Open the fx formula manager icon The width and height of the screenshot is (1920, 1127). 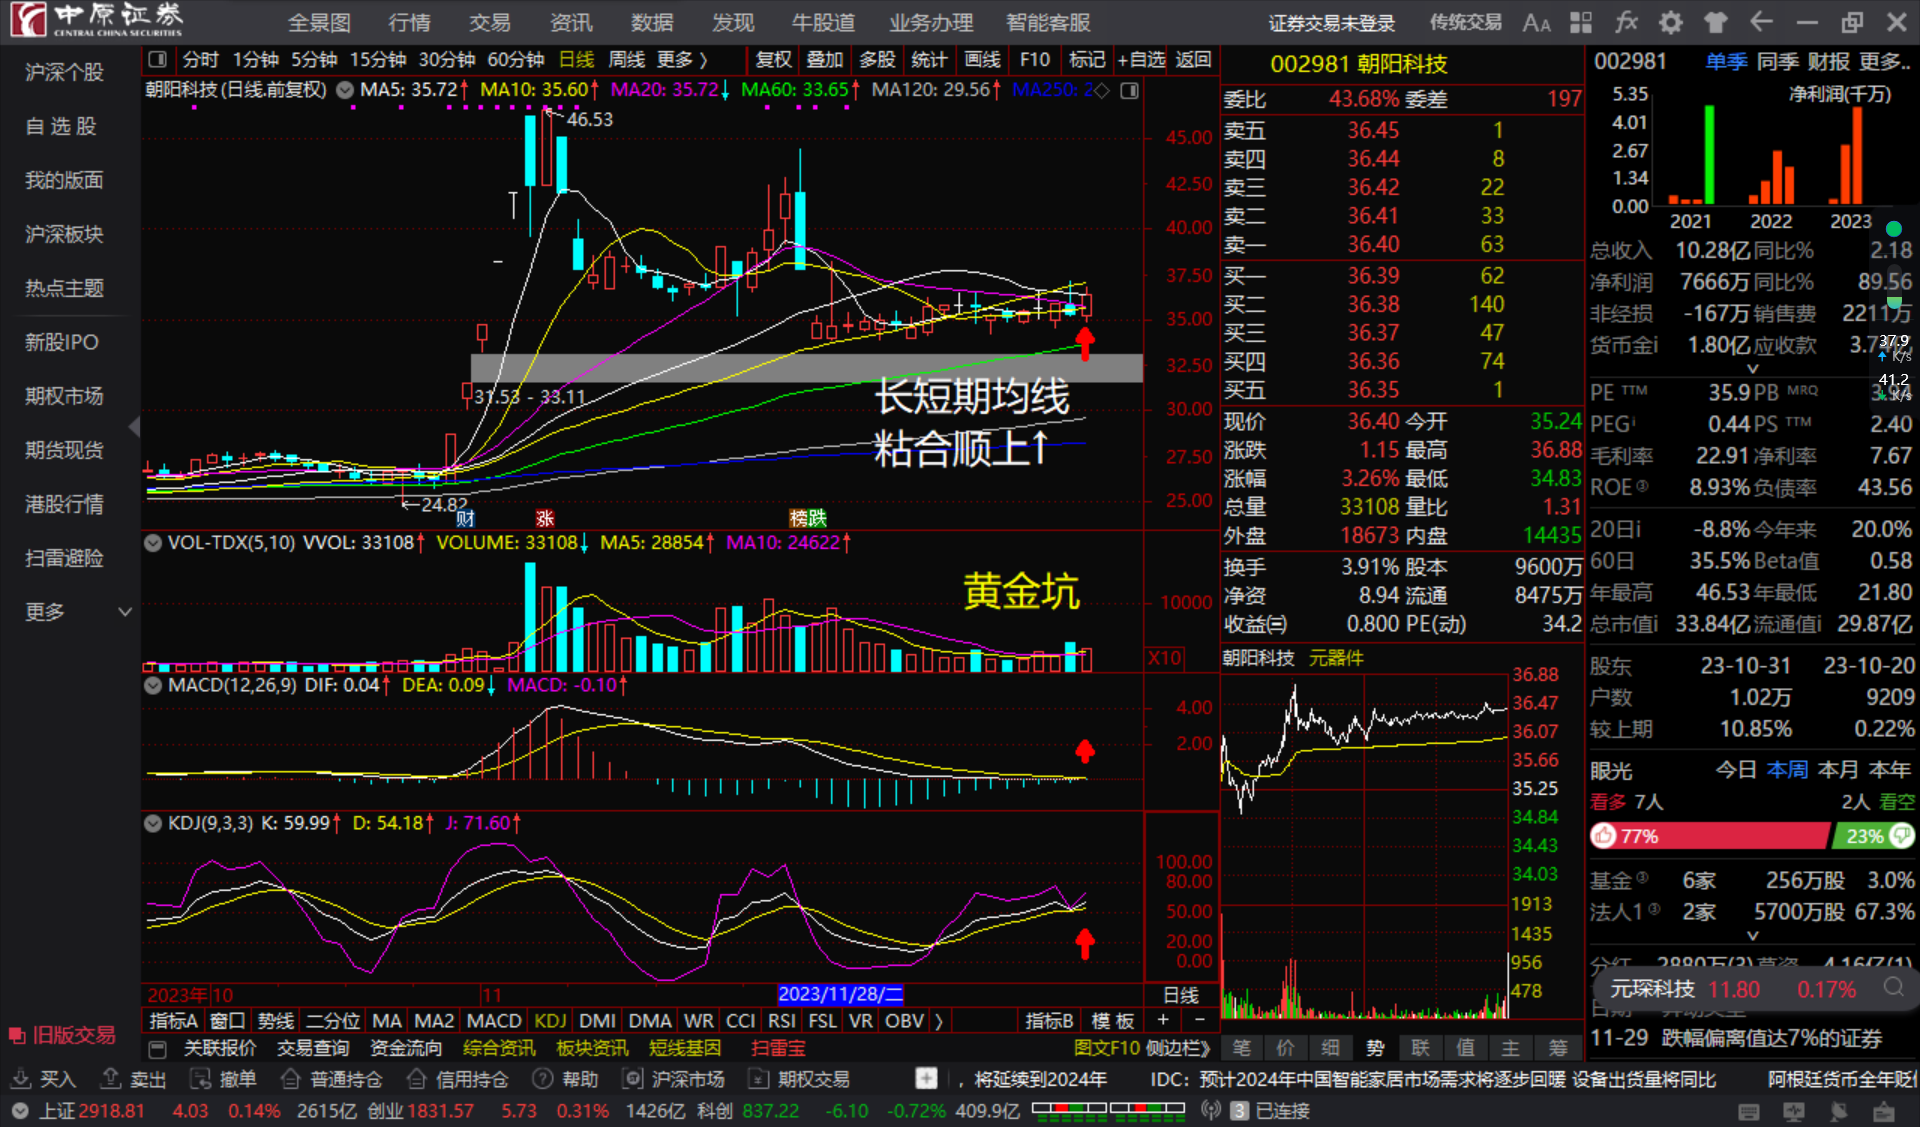point(1626,23)
